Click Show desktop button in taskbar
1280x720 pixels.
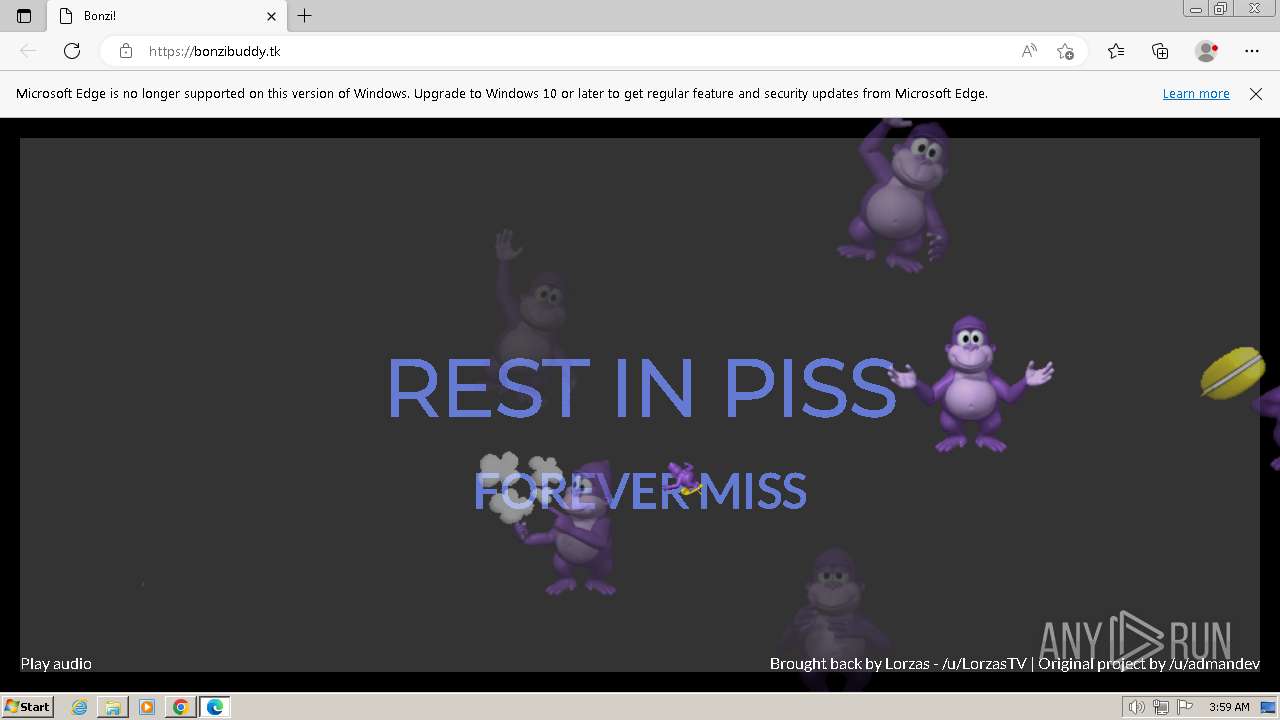1269,707
